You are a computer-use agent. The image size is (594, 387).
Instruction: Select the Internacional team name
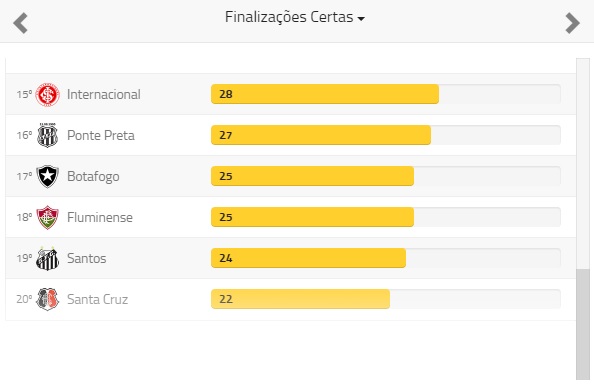[104, 94]
